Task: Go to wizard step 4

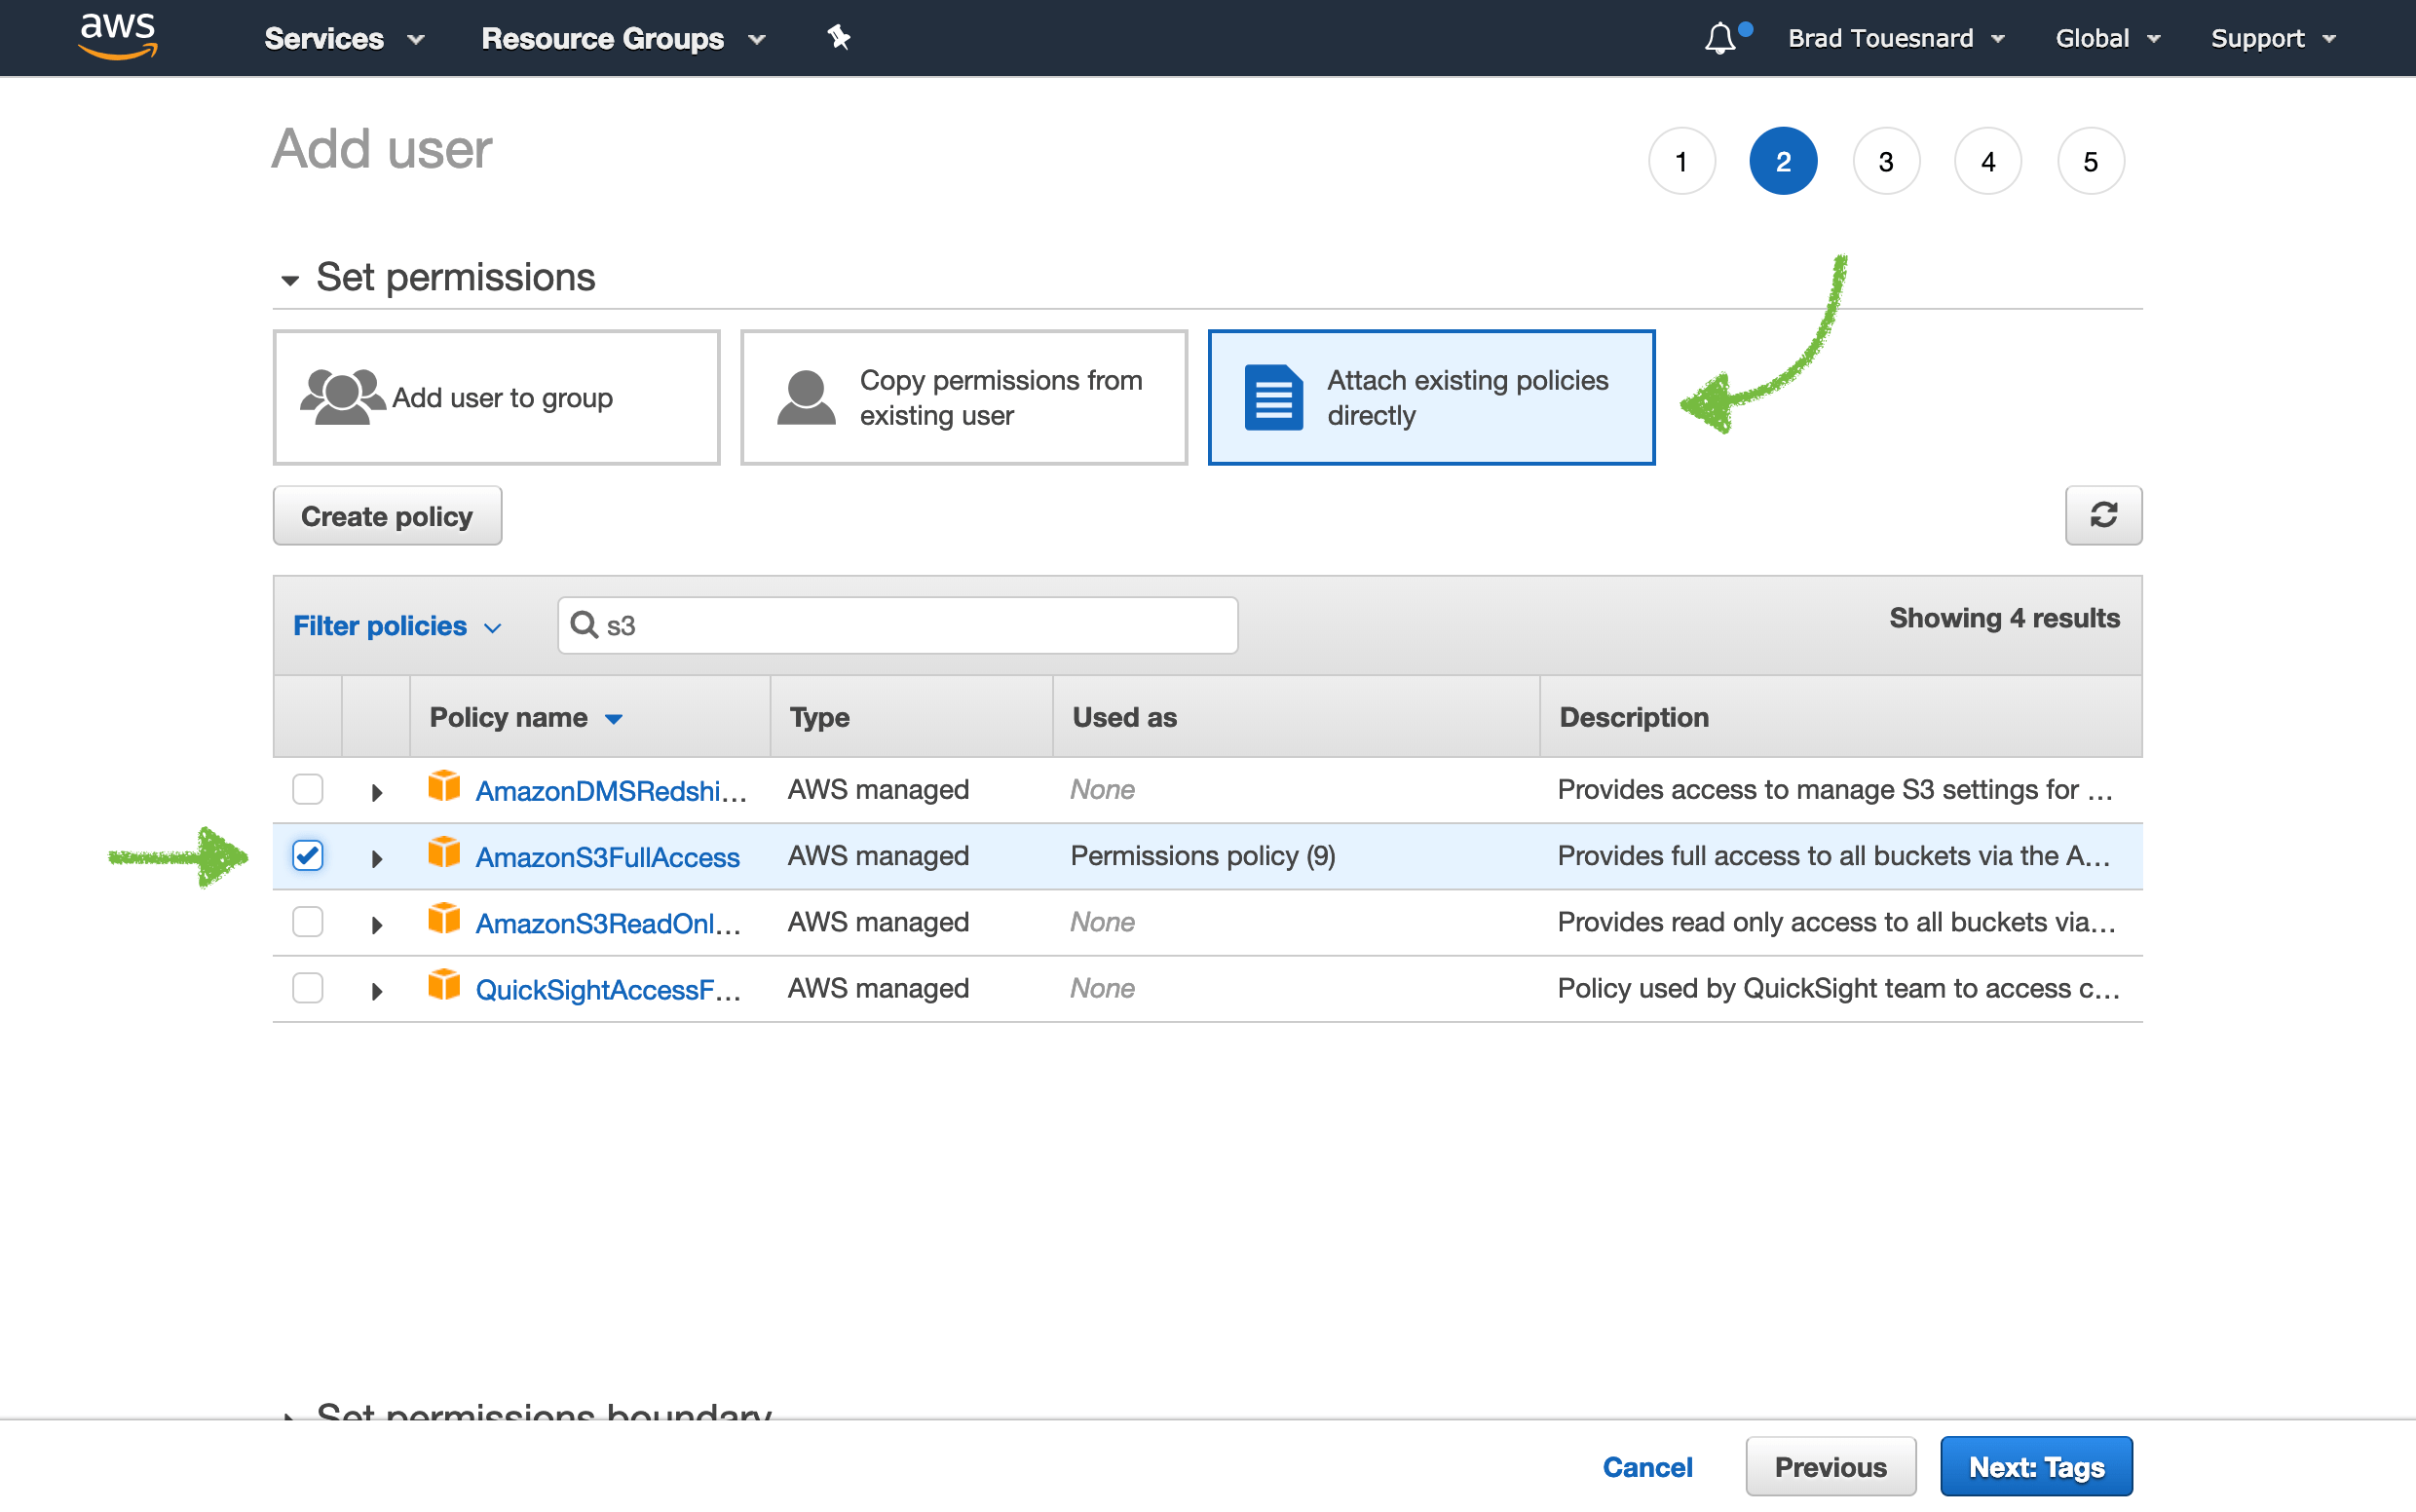Action: click(1988, 161)
